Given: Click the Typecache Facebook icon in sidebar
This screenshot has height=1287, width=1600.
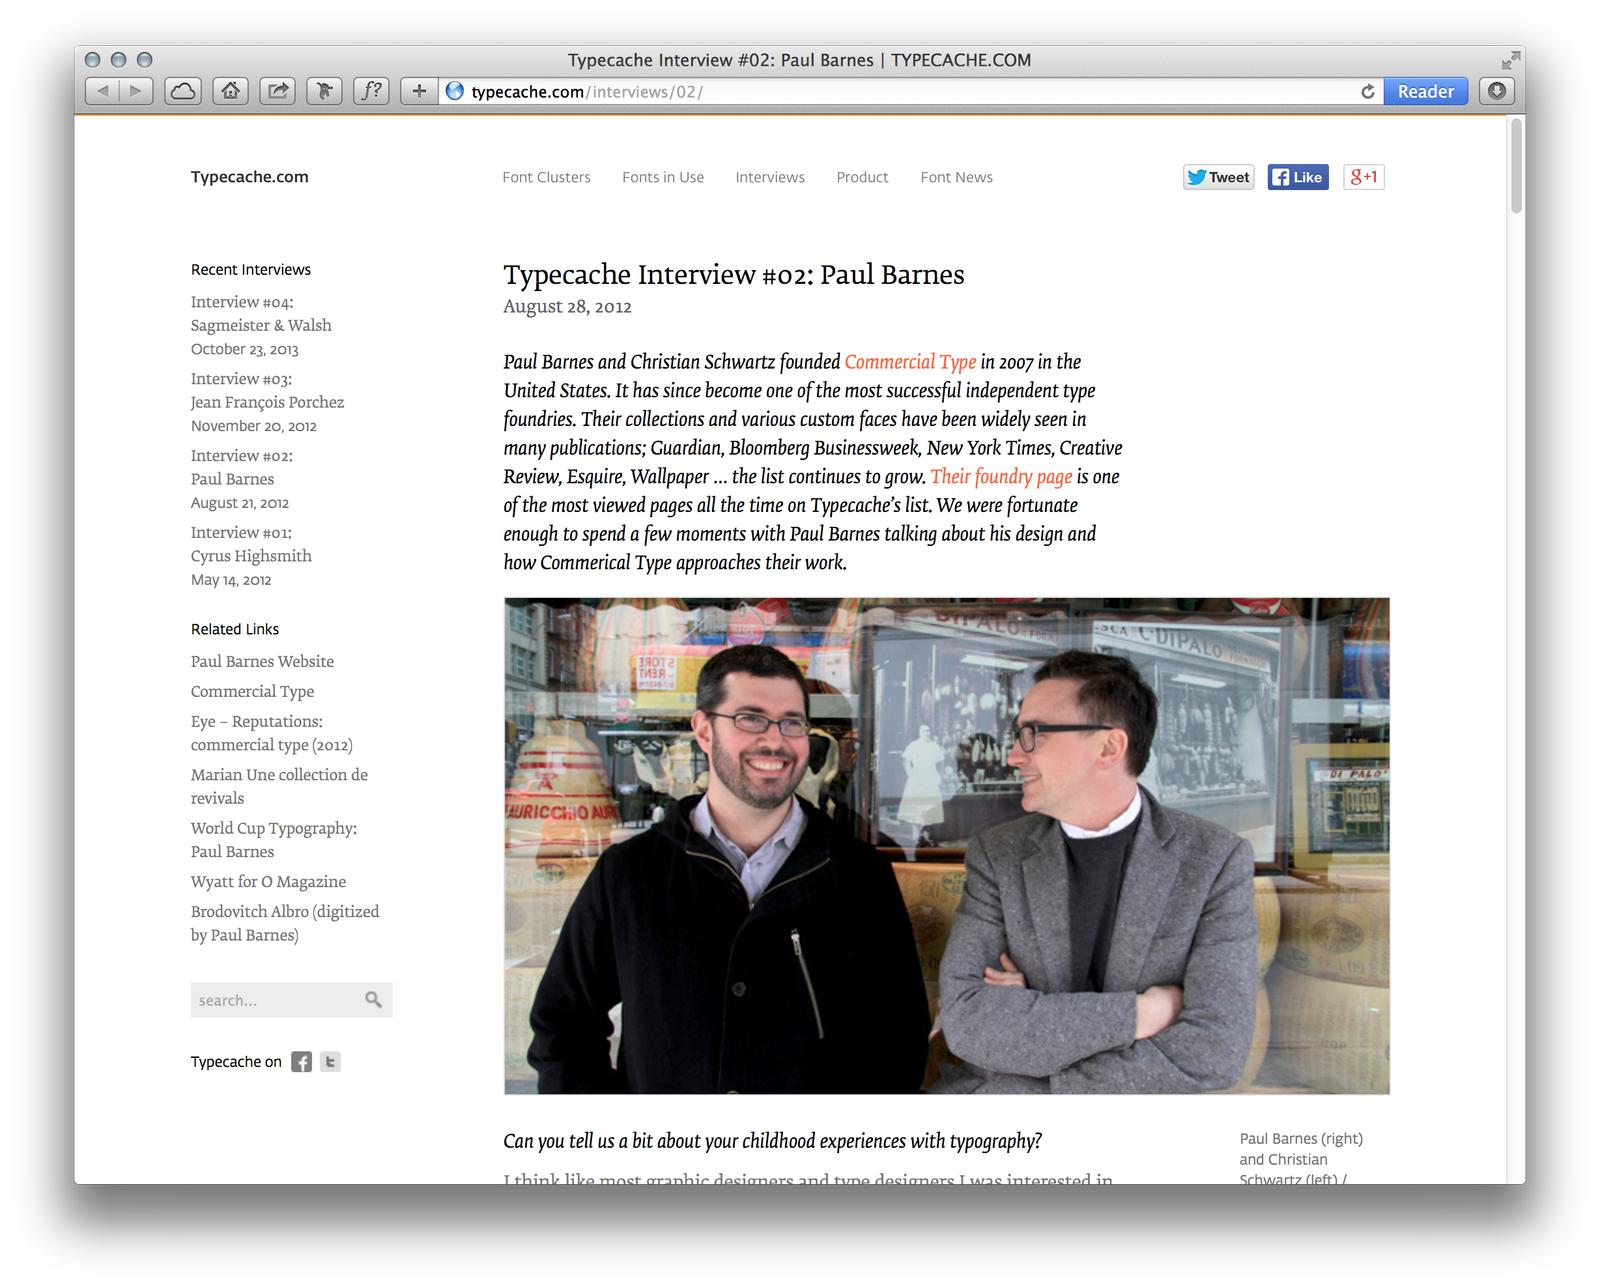Looking at the screenshot, I should (x=301, y=1062).
